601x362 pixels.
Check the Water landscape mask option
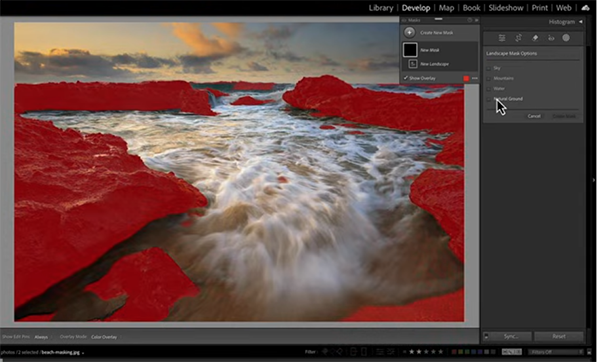488,89
